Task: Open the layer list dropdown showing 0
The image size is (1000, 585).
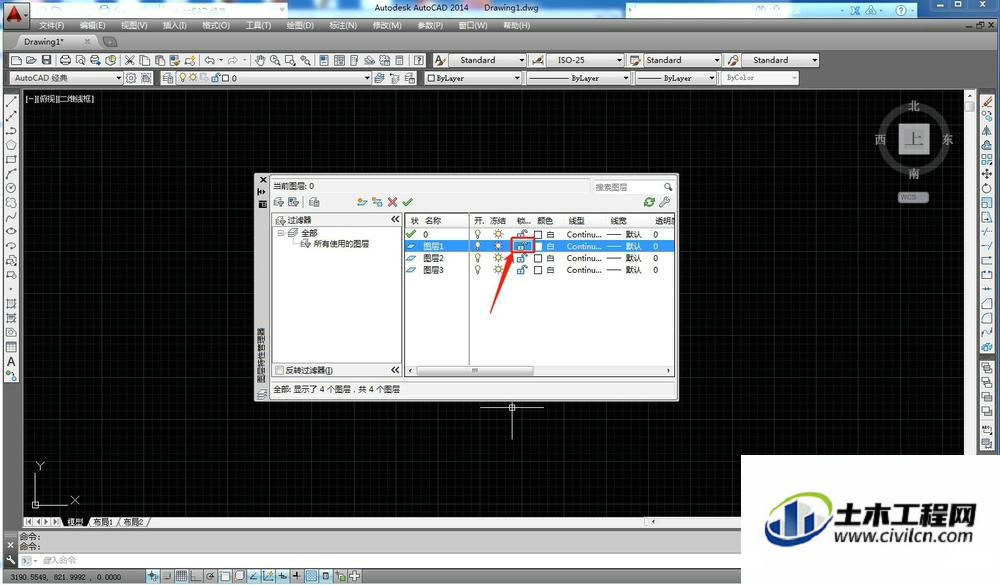Action: pyautogui.click(x=367, y=78)
